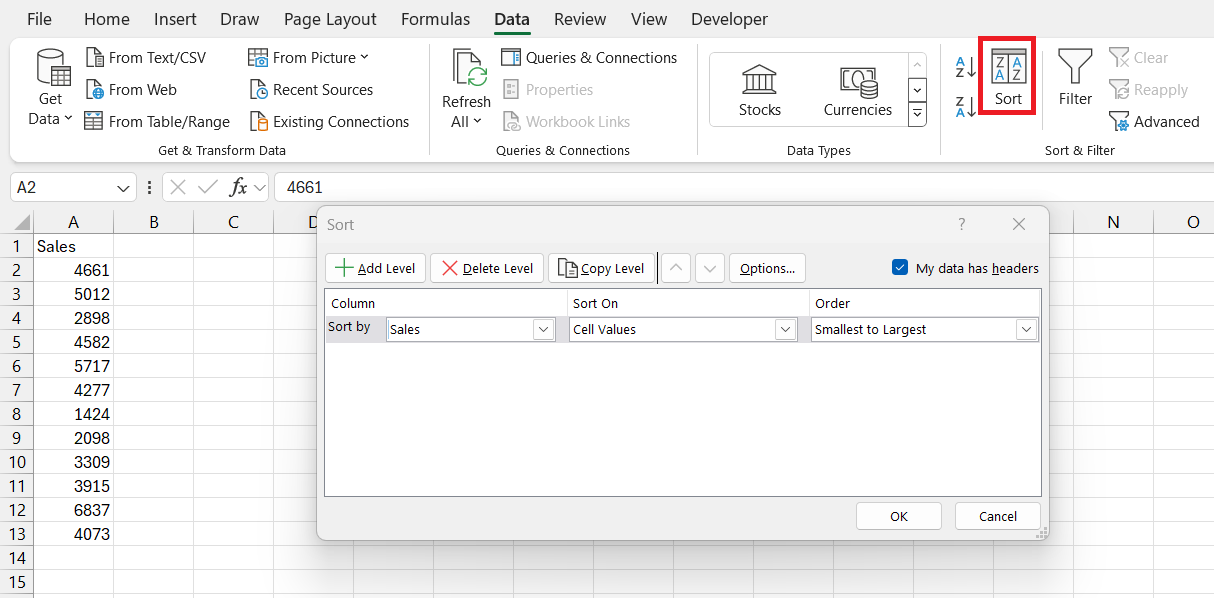1214x598 pixels.
Task: Open the File tab
Action: [40, 19]
